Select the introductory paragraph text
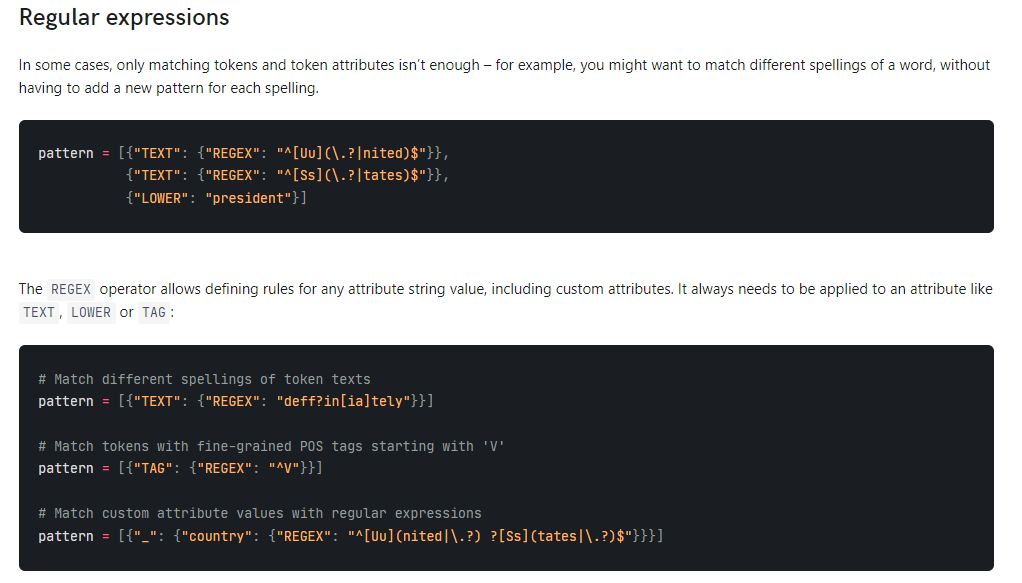The width and height of the screenshot is (1022, 583). tap(500, 75)
